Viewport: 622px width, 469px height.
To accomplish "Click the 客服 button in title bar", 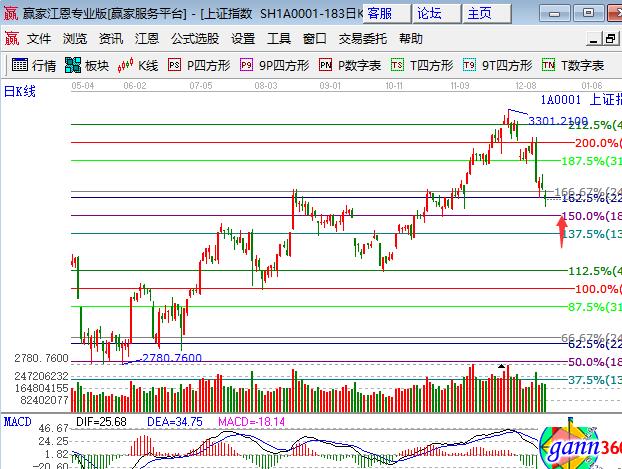I will point(379,13).
